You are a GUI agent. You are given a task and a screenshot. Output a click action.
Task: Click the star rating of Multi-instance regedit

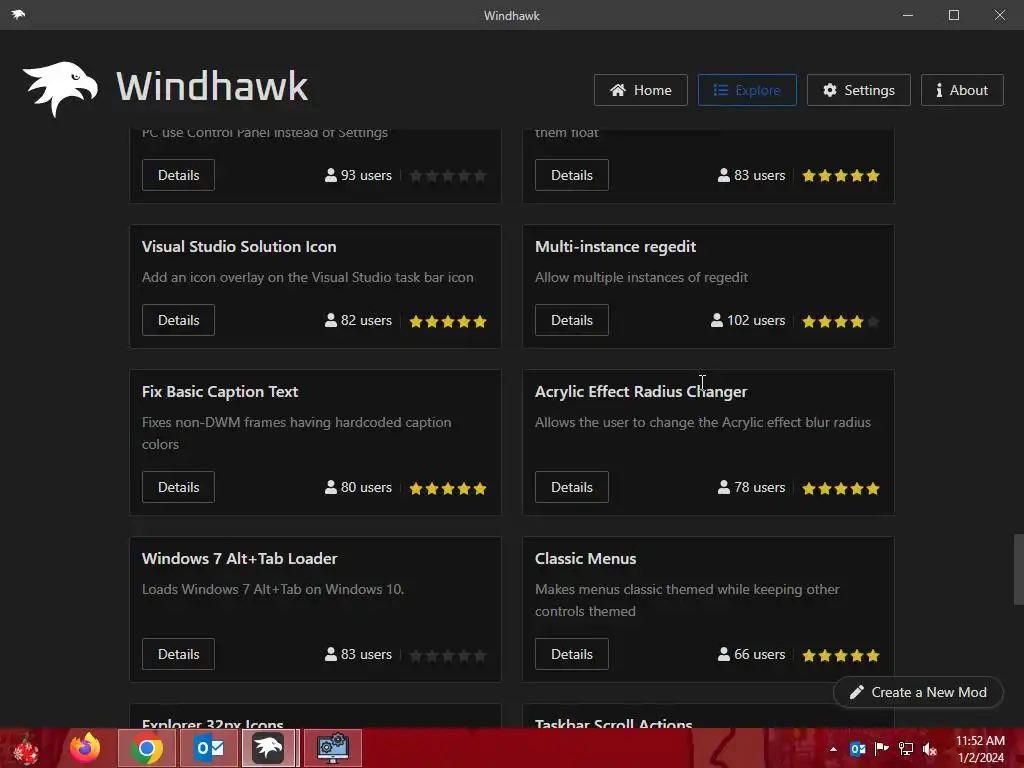(841, 321)
